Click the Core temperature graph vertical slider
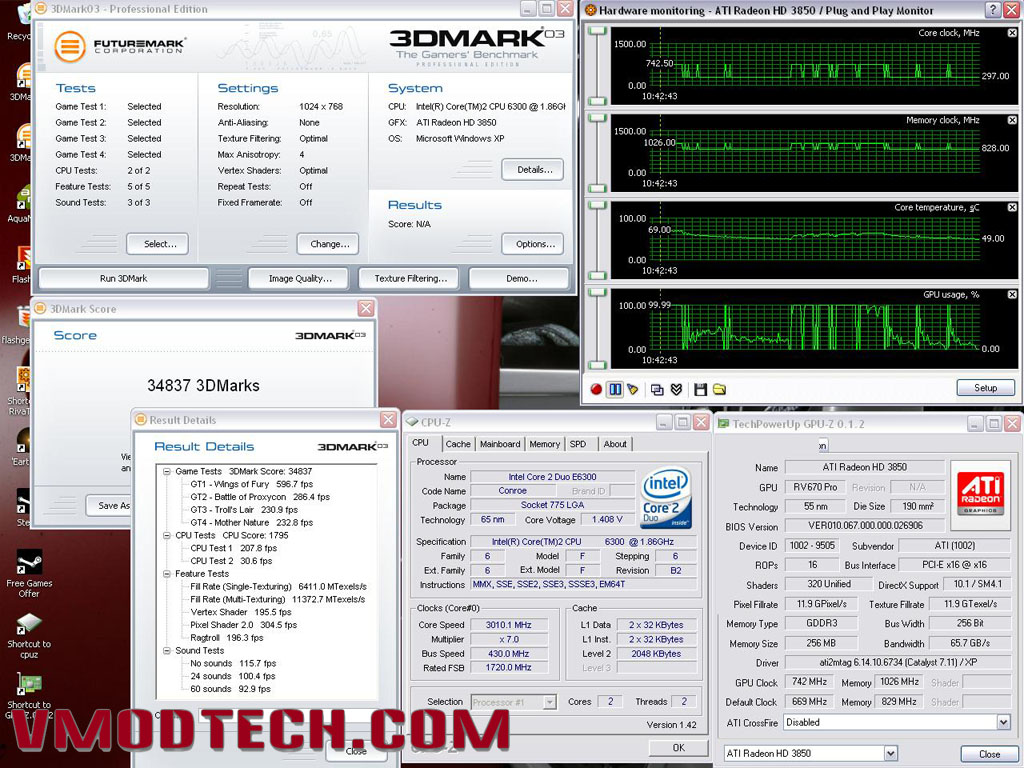Image resolution: width=1024 pixels, height=768 pixels. click(x=598, y=240)
